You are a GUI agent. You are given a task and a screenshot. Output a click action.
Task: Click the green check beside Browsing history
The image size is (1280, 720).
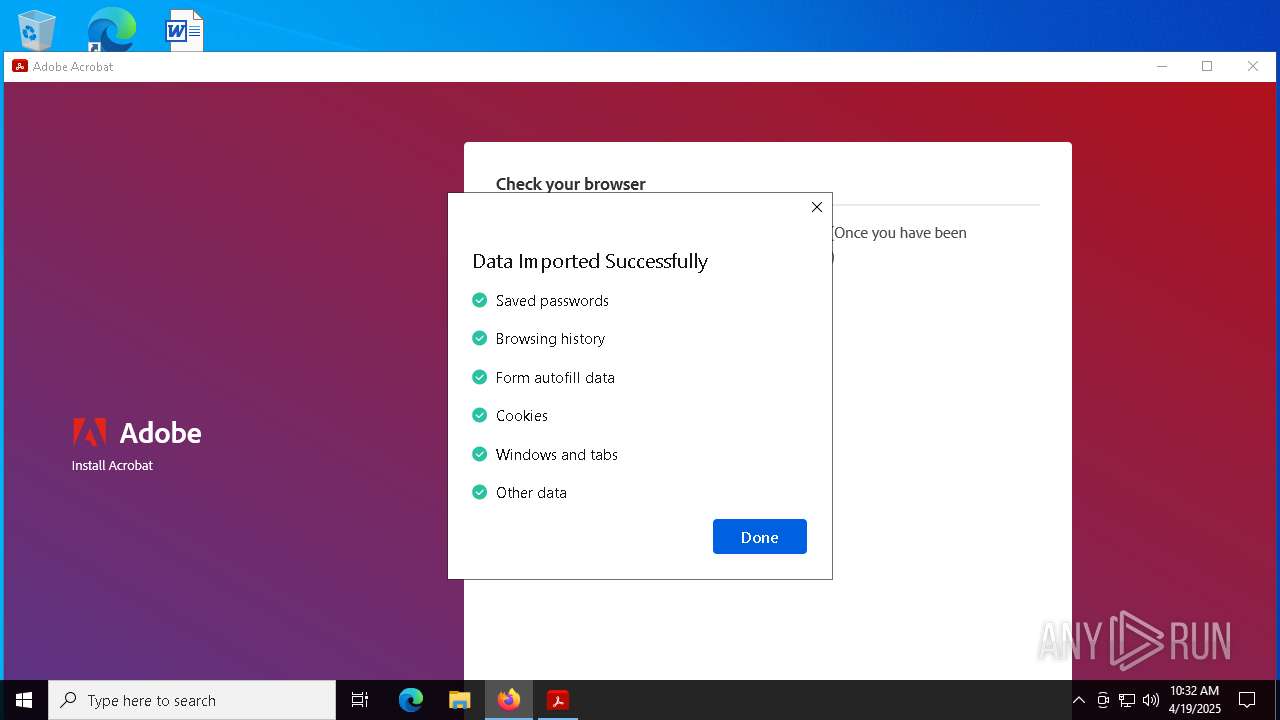pos(480,338)
